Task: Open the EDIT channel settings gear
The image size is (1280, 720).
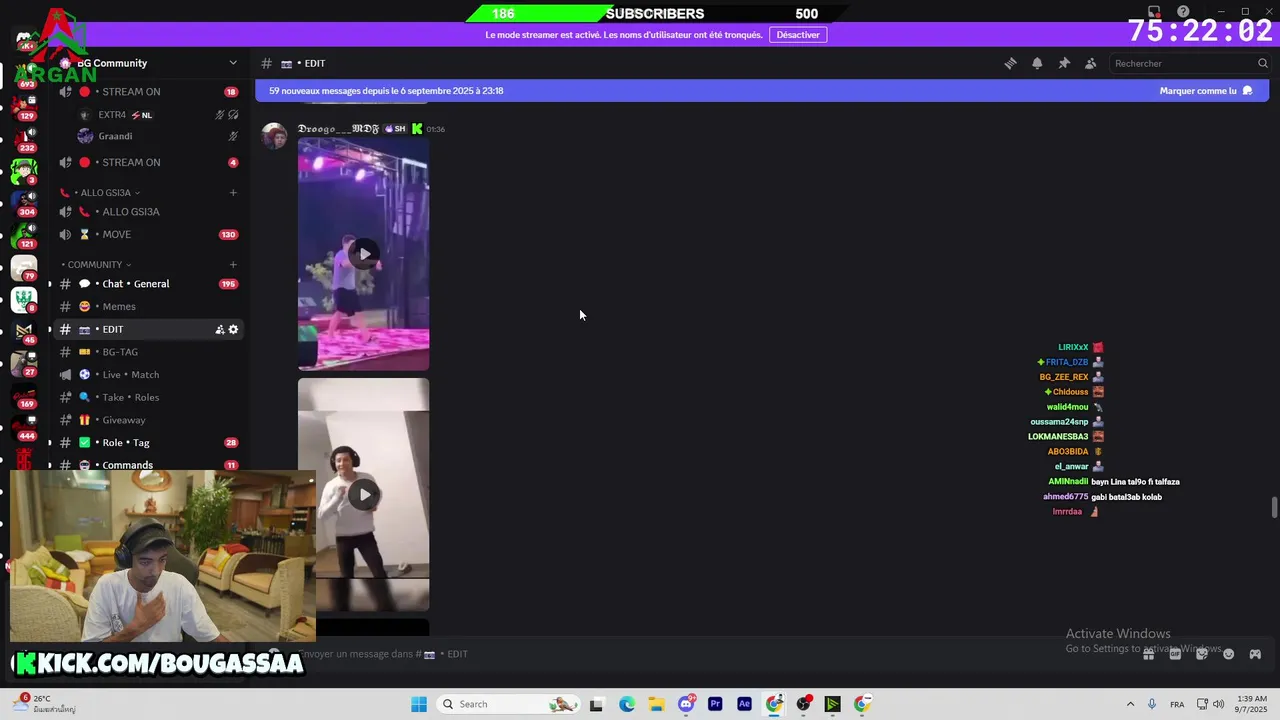Action: 234,329
